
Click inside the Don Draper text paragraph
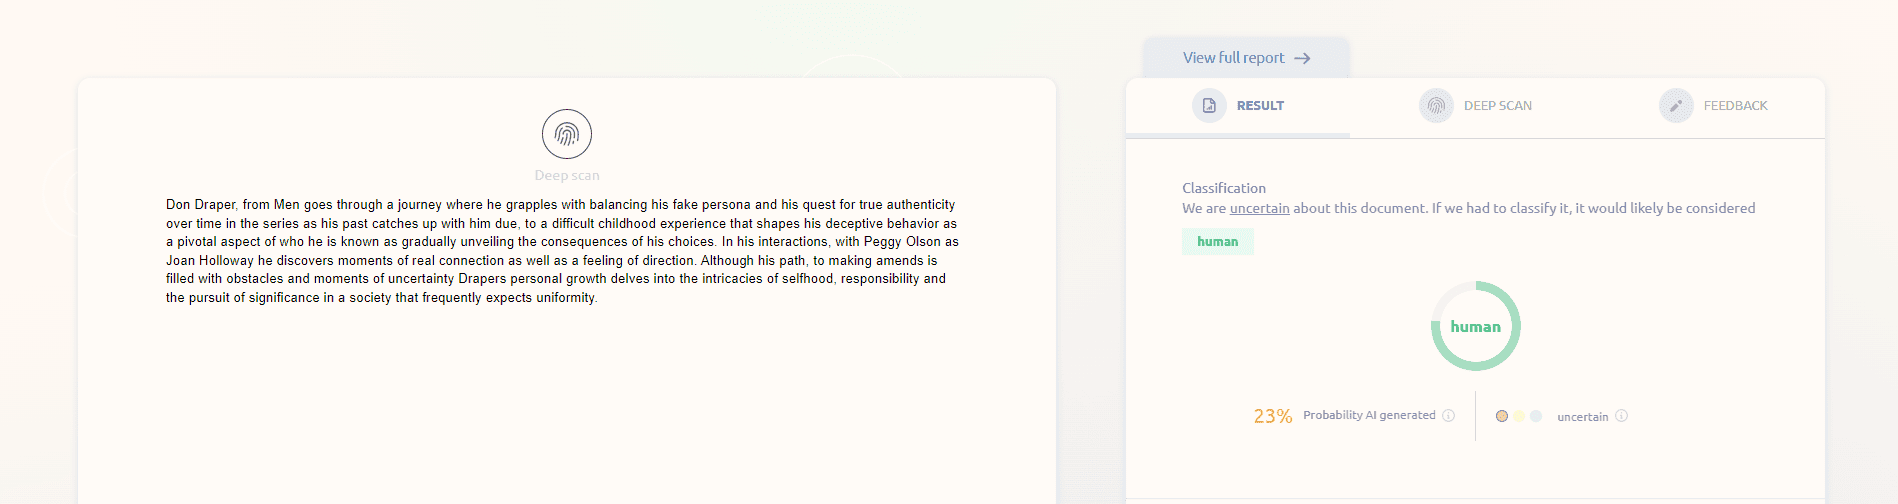point(562,251)
